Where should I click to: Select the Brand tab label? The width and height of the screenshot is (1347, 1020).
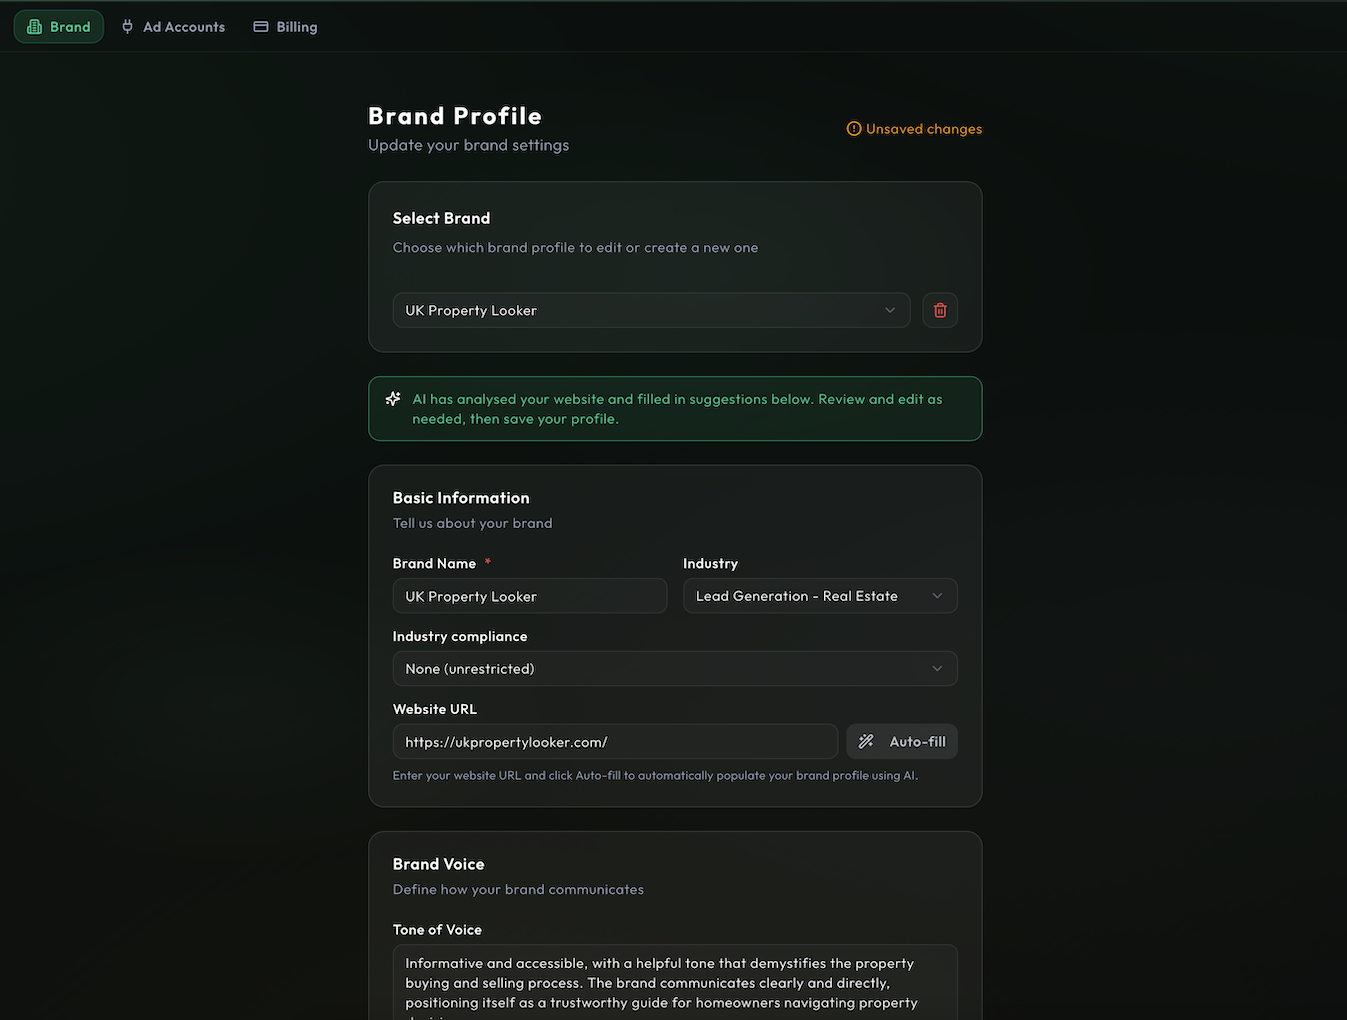tap(70, 27)
